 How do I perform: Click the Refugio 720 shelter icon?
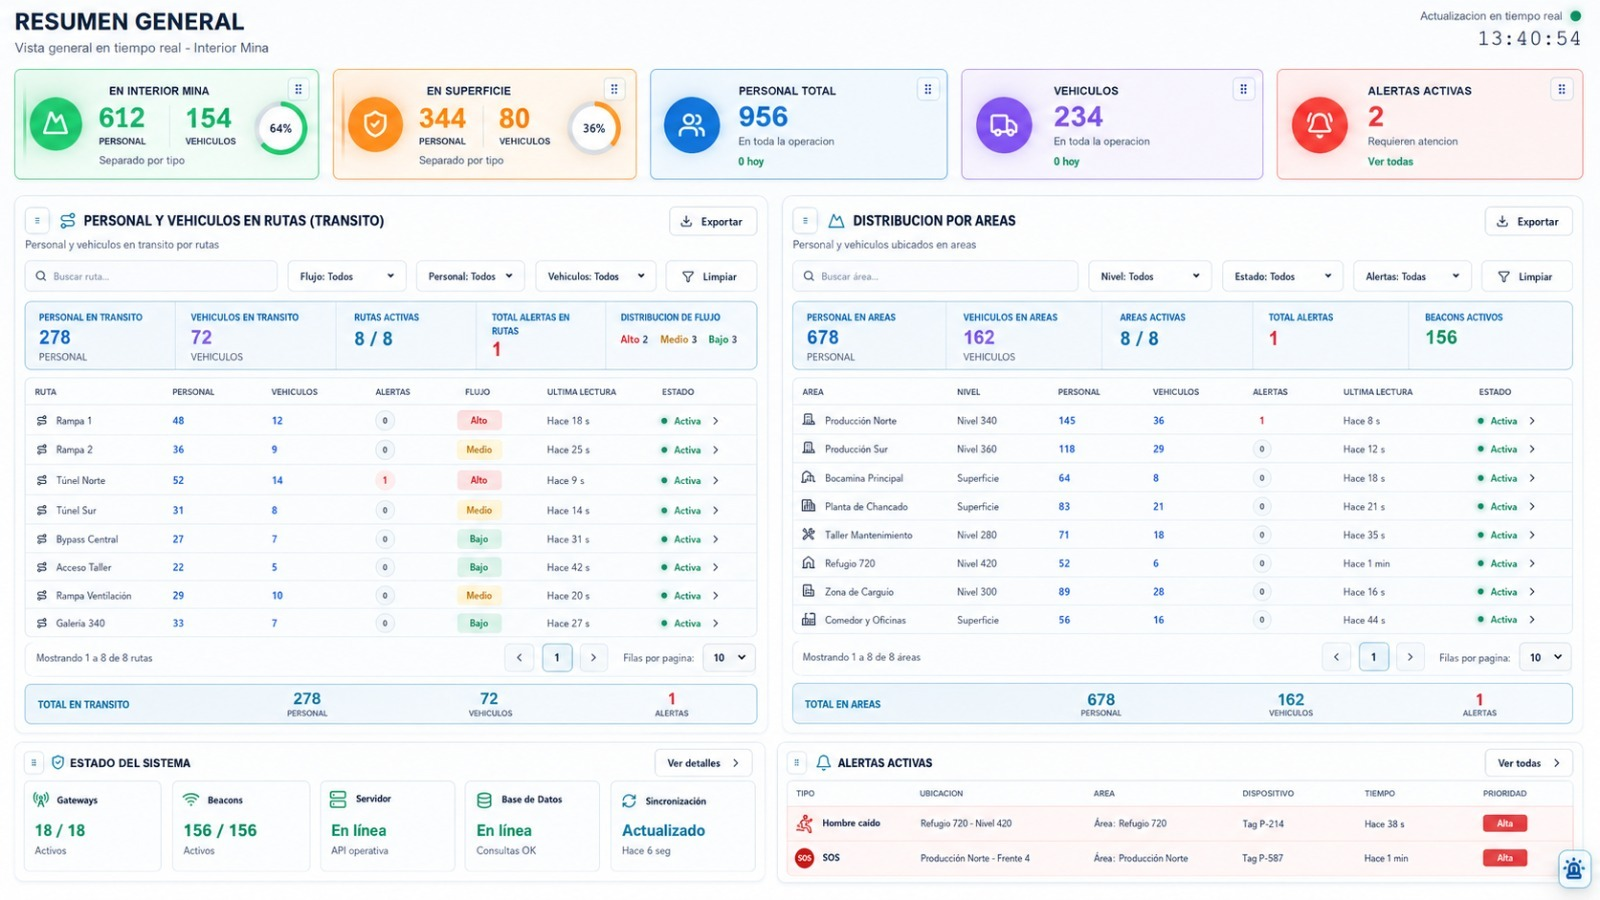click(x=808, y=563)
